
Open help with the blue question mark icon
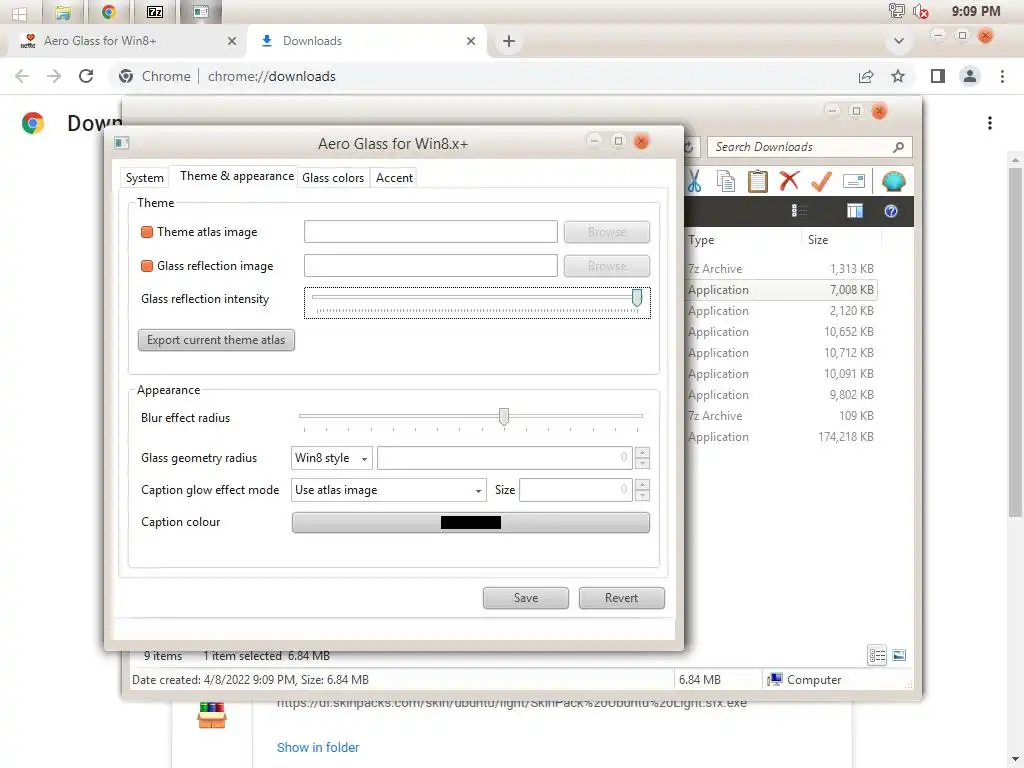pyautogui.click(x=891, y=211)
